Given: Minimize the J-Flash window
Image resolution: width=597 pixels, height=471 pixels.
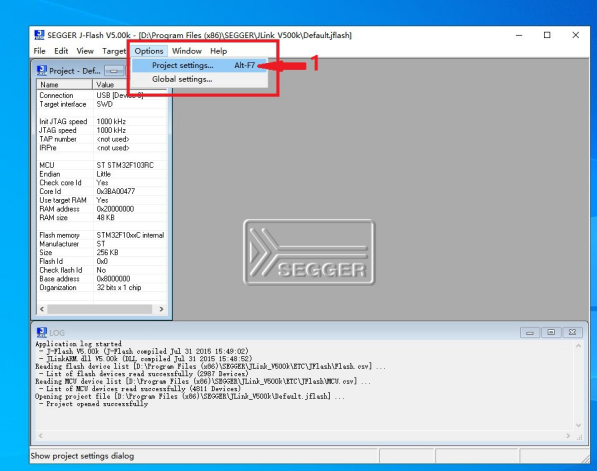Looking at the screenshot, I should pos(519,35).
